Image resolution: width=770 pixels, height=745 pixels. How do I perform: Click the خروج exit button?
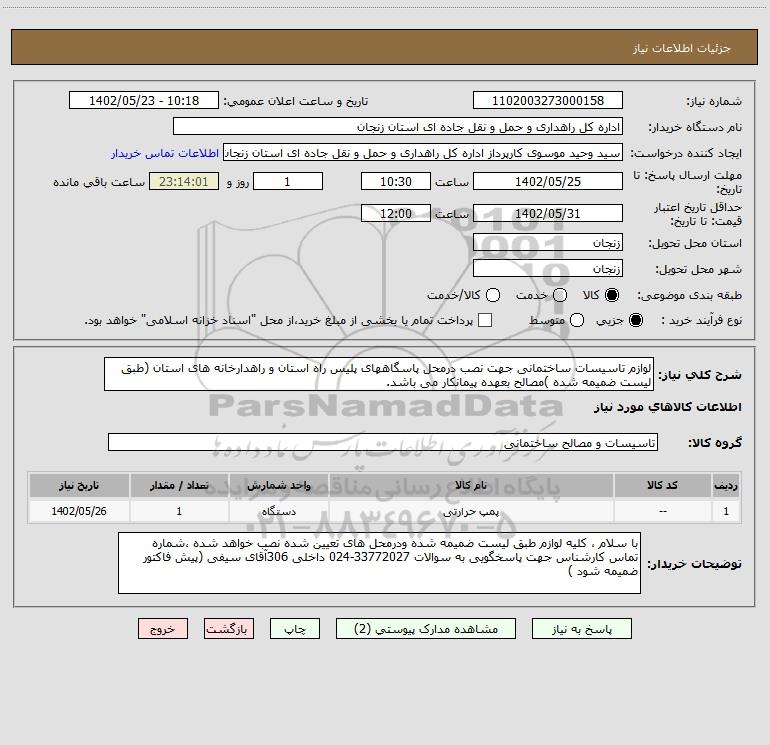point(163,629)
